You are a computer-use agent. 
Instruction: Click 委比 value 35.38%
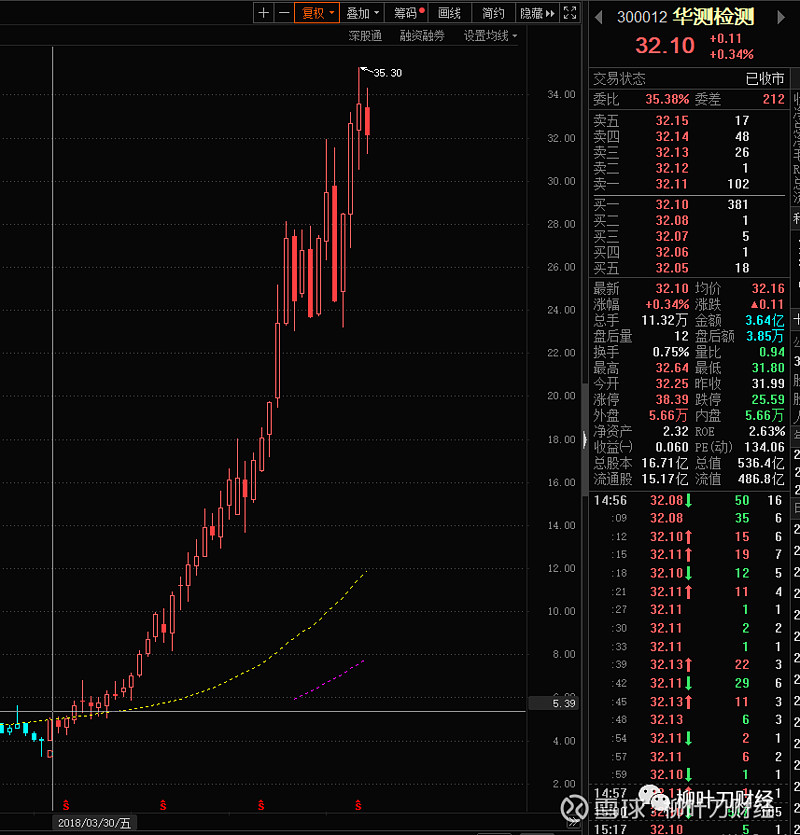point(667,100)
